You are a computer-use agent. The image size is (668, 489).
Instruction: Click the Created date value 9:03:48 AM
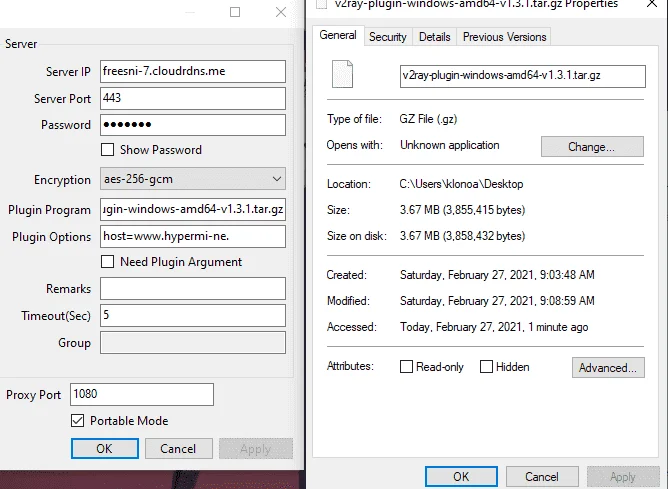[x=497, y=275]
